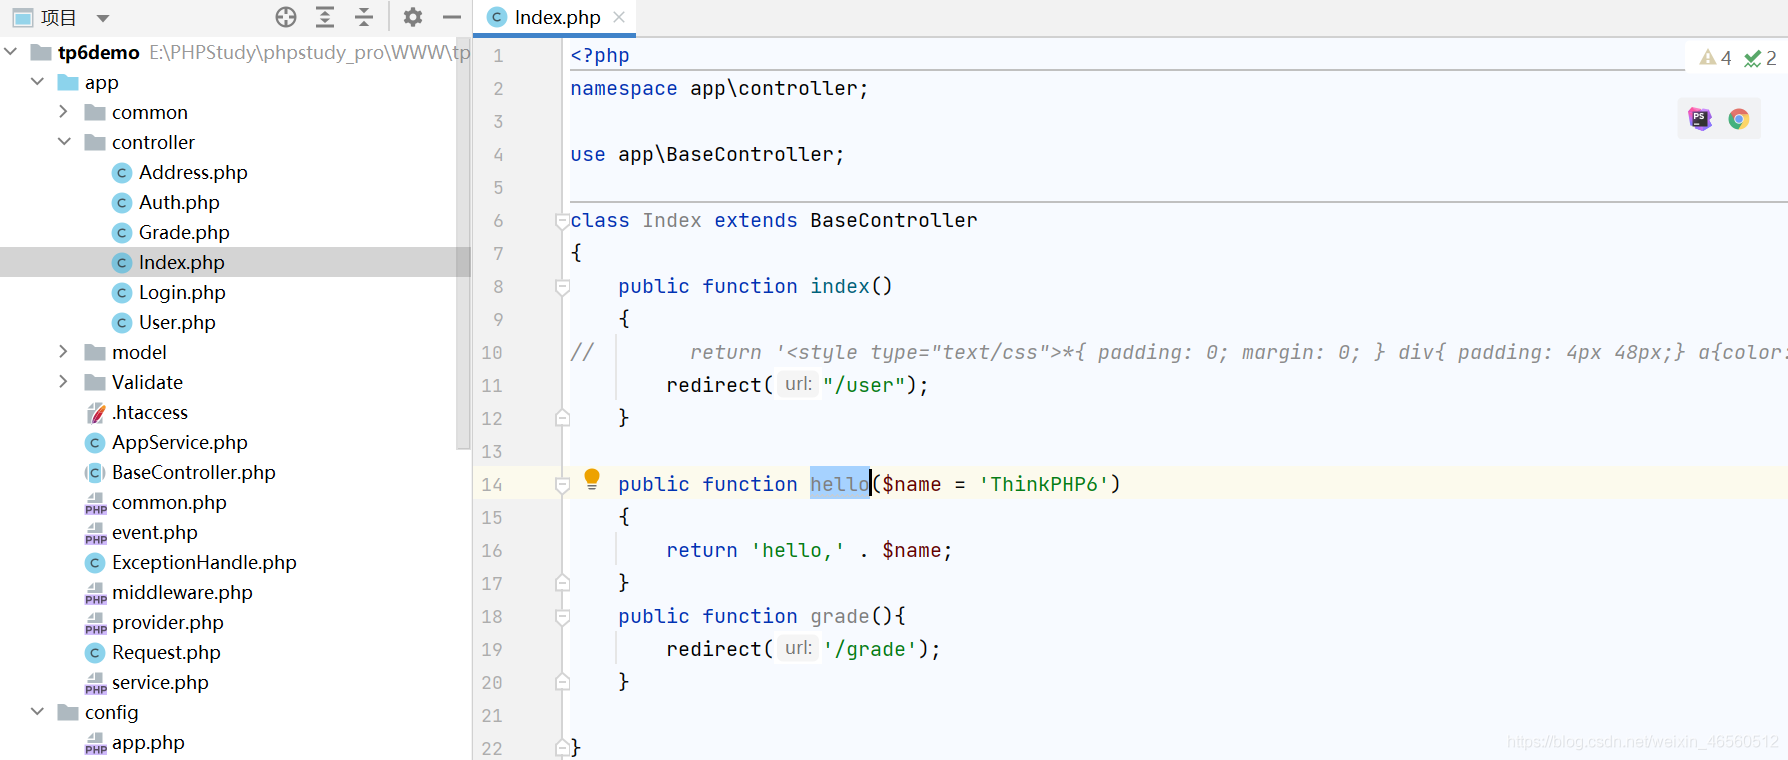
Task: Click BaseController in the class declaration
Action: (894, 220)
